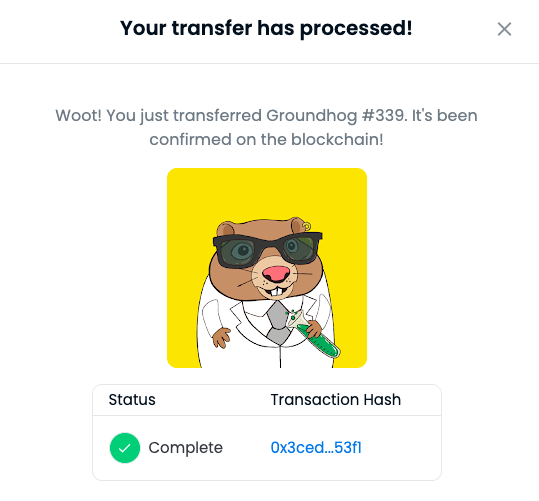Viewport: 539px width, 501px height.
Task: Select the Complete status label
Action: click(186, 448)
